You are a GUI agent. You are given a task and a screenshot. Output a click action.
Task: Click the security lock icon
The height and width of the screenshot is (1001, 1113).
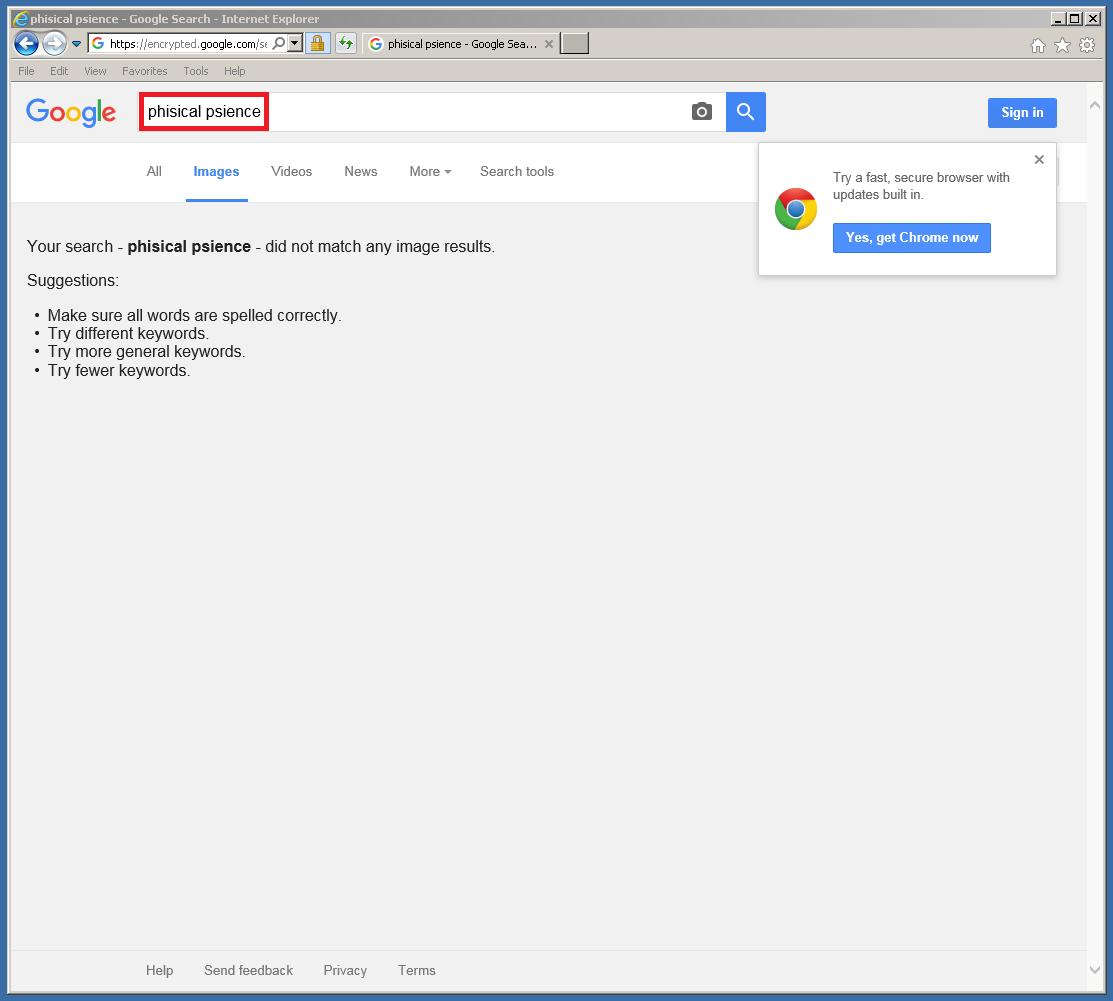coord(317,43)
